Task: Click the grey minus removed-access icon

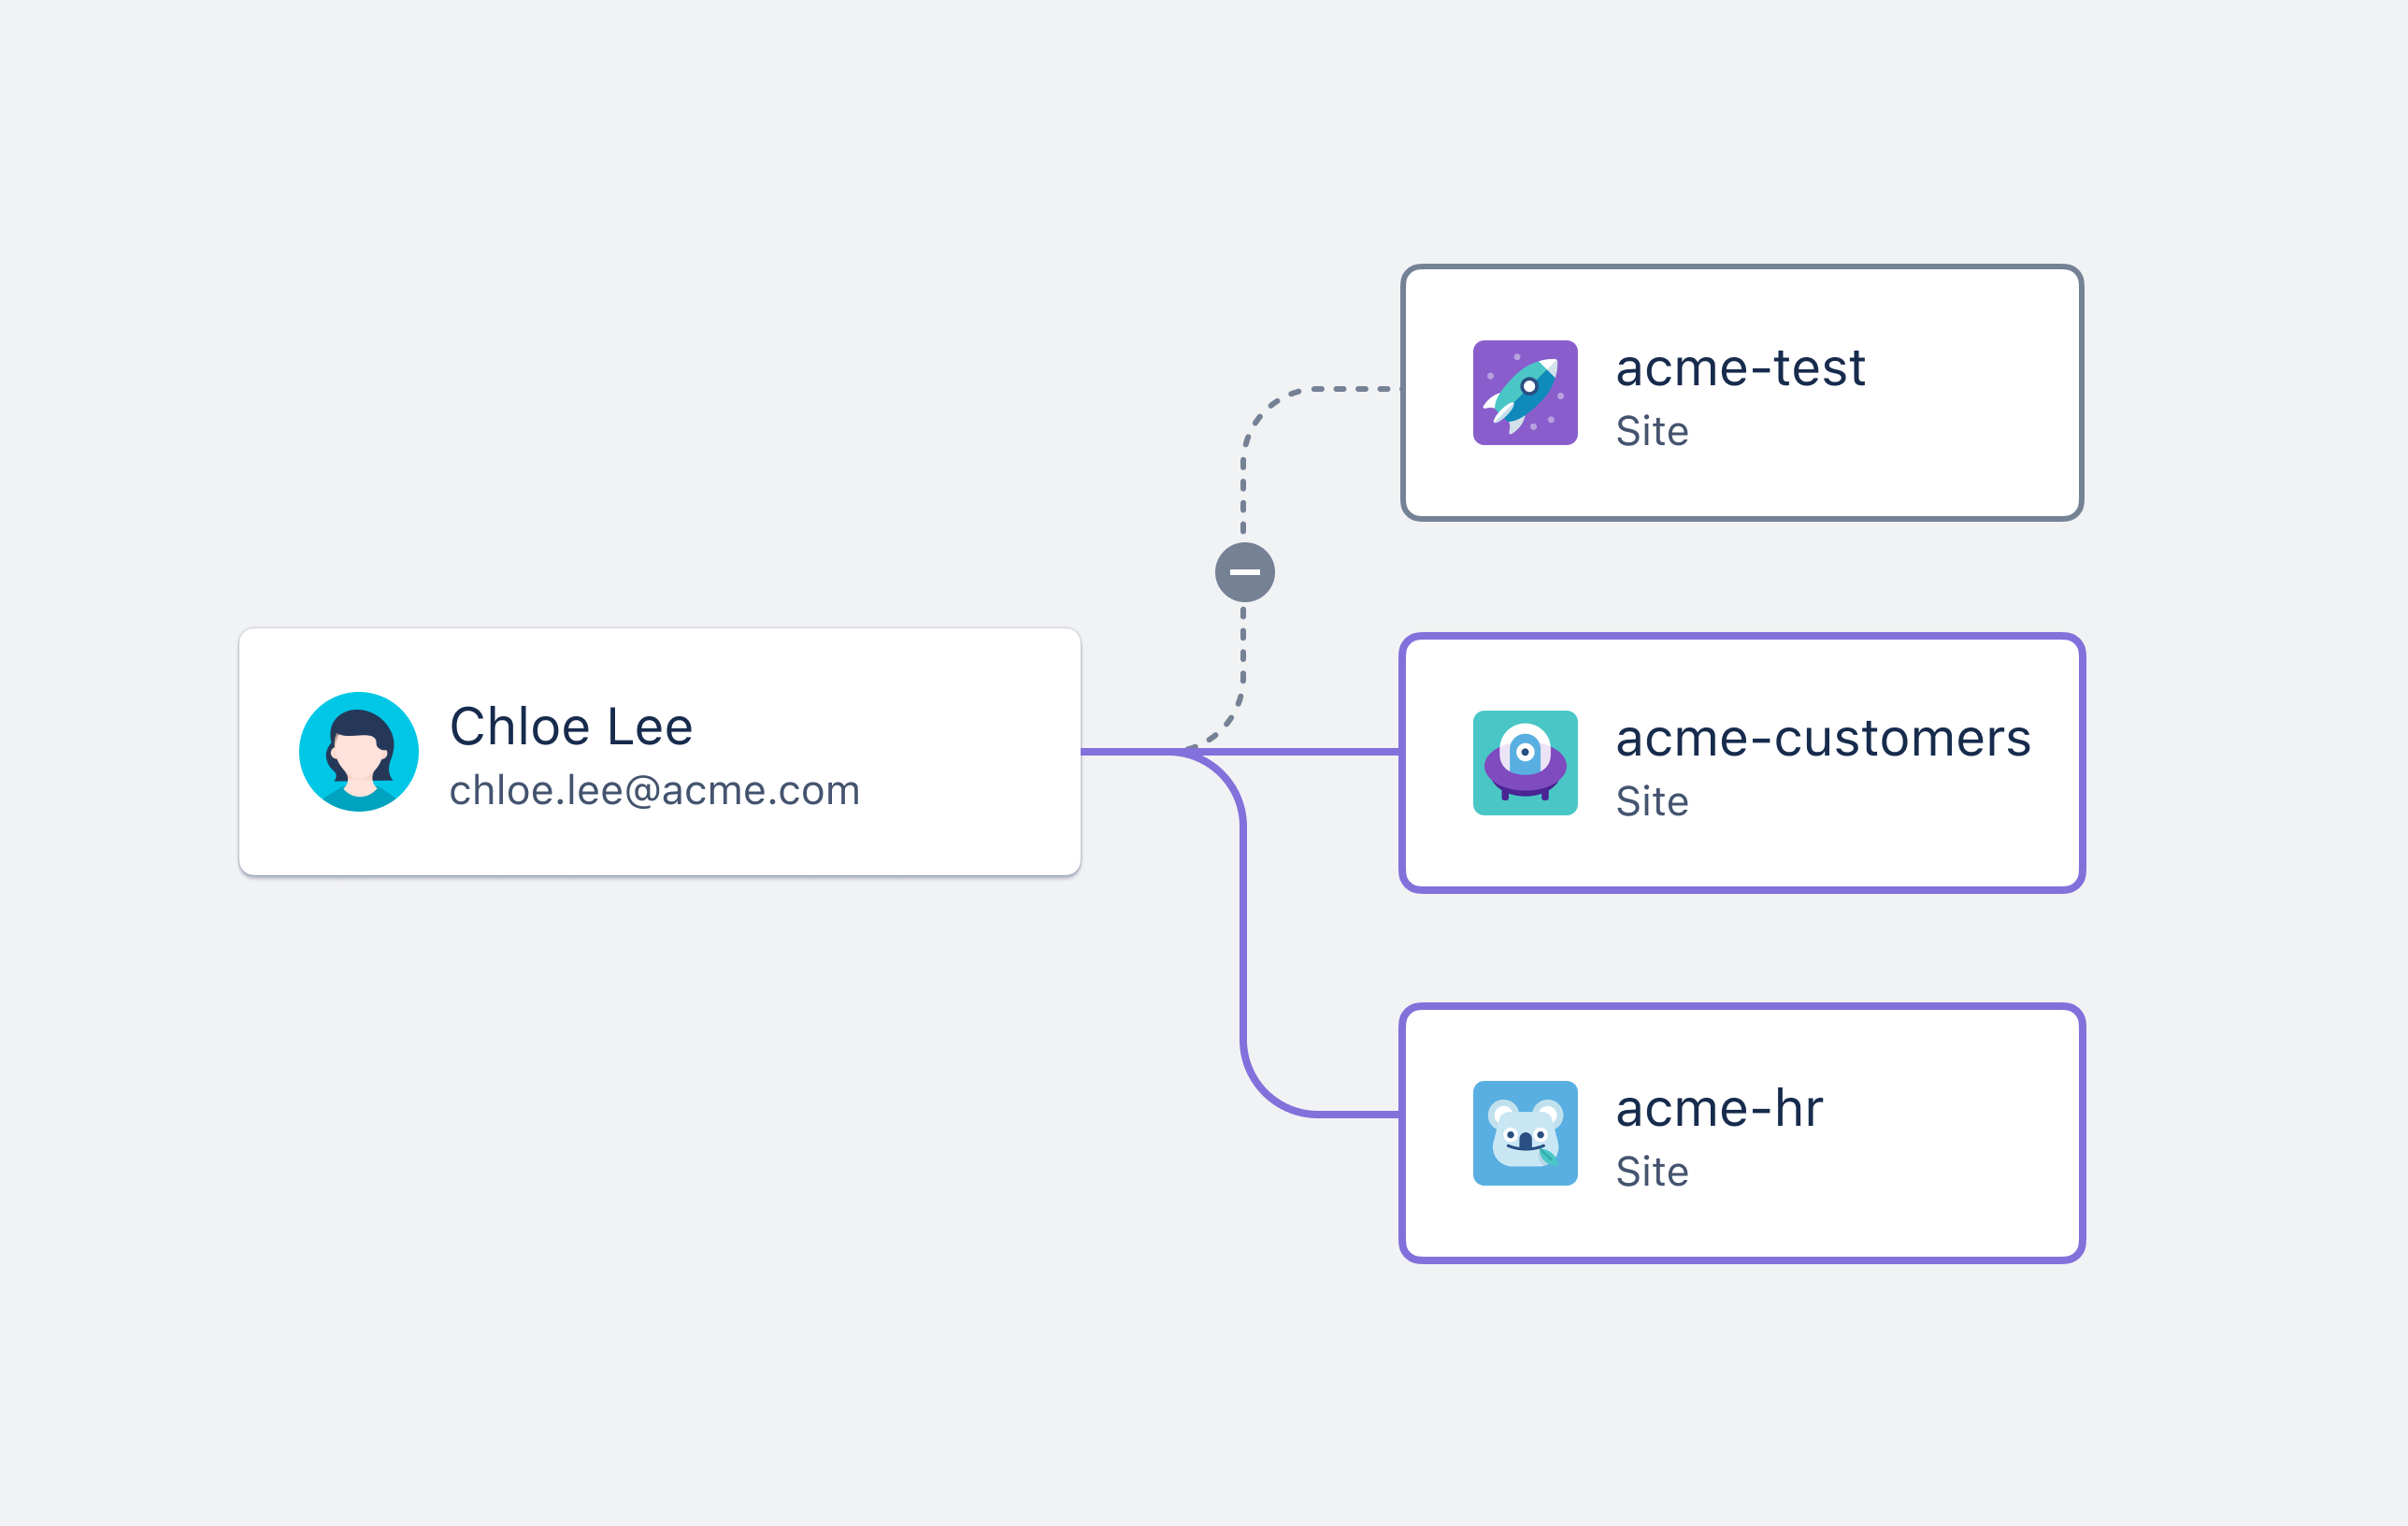Action: [1245, 572]
